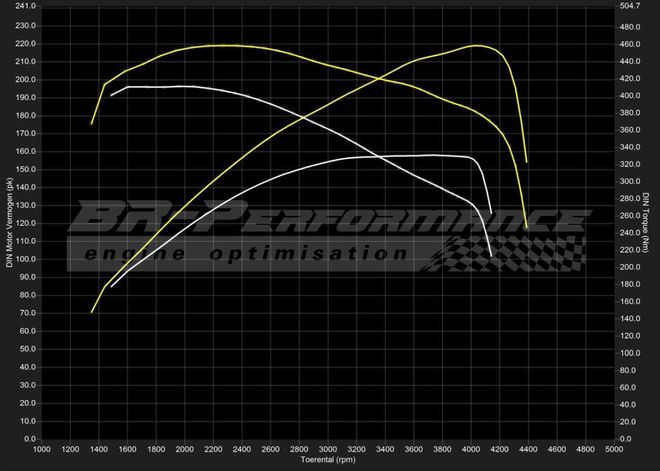Select the 'DIN Torque (Nm)' axis title
Viewport: 660px width, 471px height.
pyautogui.click(x=648, y=222)
